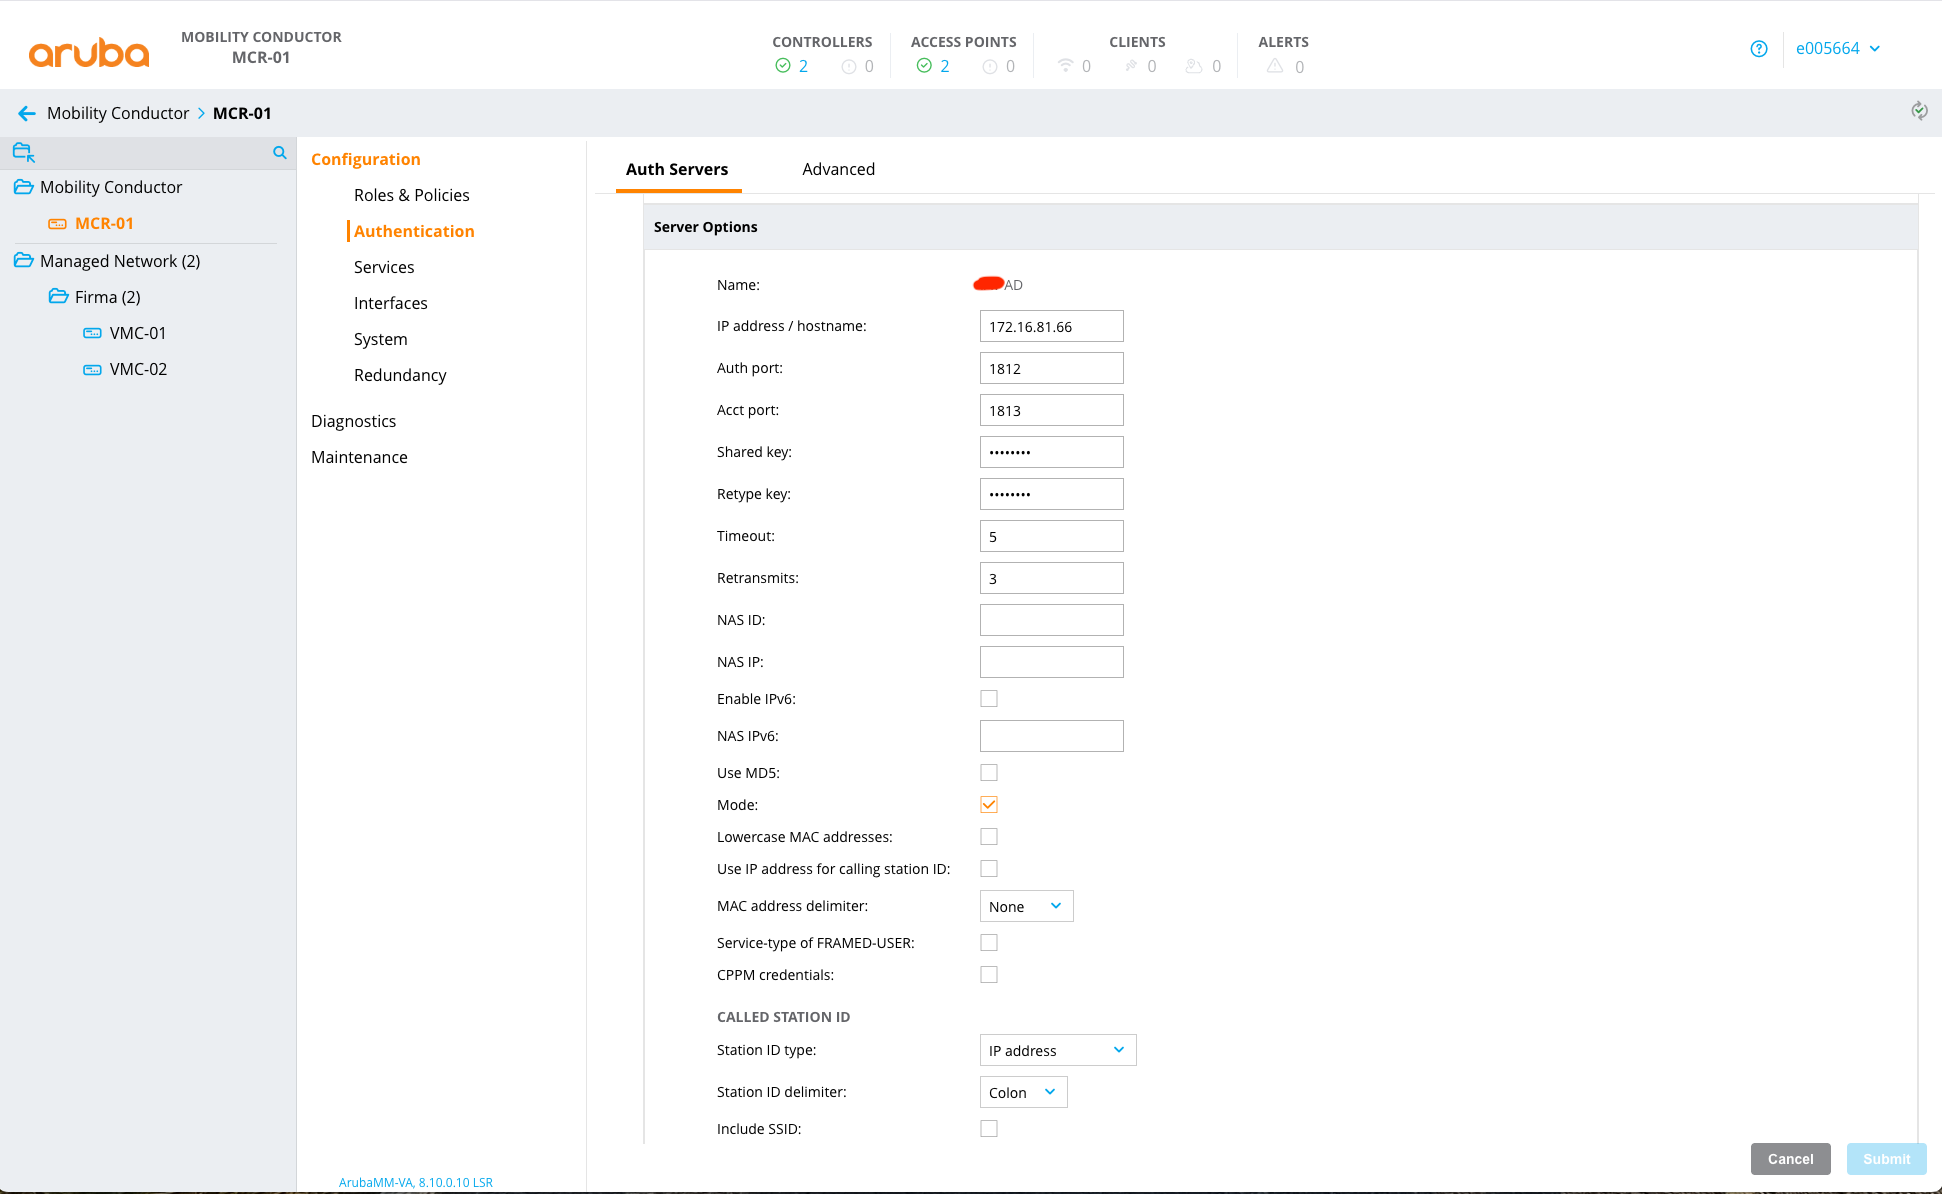Screen dimensions: 1942x1194
Task: Click the node selector icon above tree
Action: [24, 153]
